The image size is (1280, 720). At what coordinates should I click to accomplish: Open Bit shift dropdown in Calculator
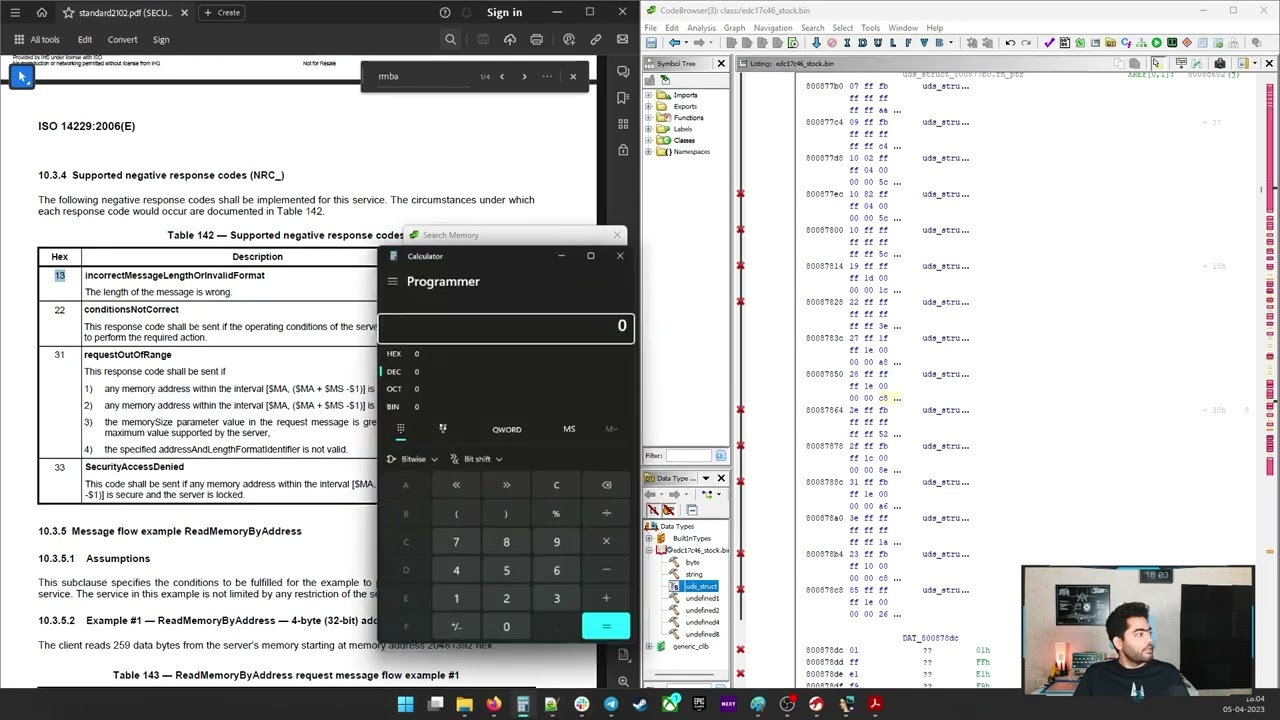(x=476, y=459)
